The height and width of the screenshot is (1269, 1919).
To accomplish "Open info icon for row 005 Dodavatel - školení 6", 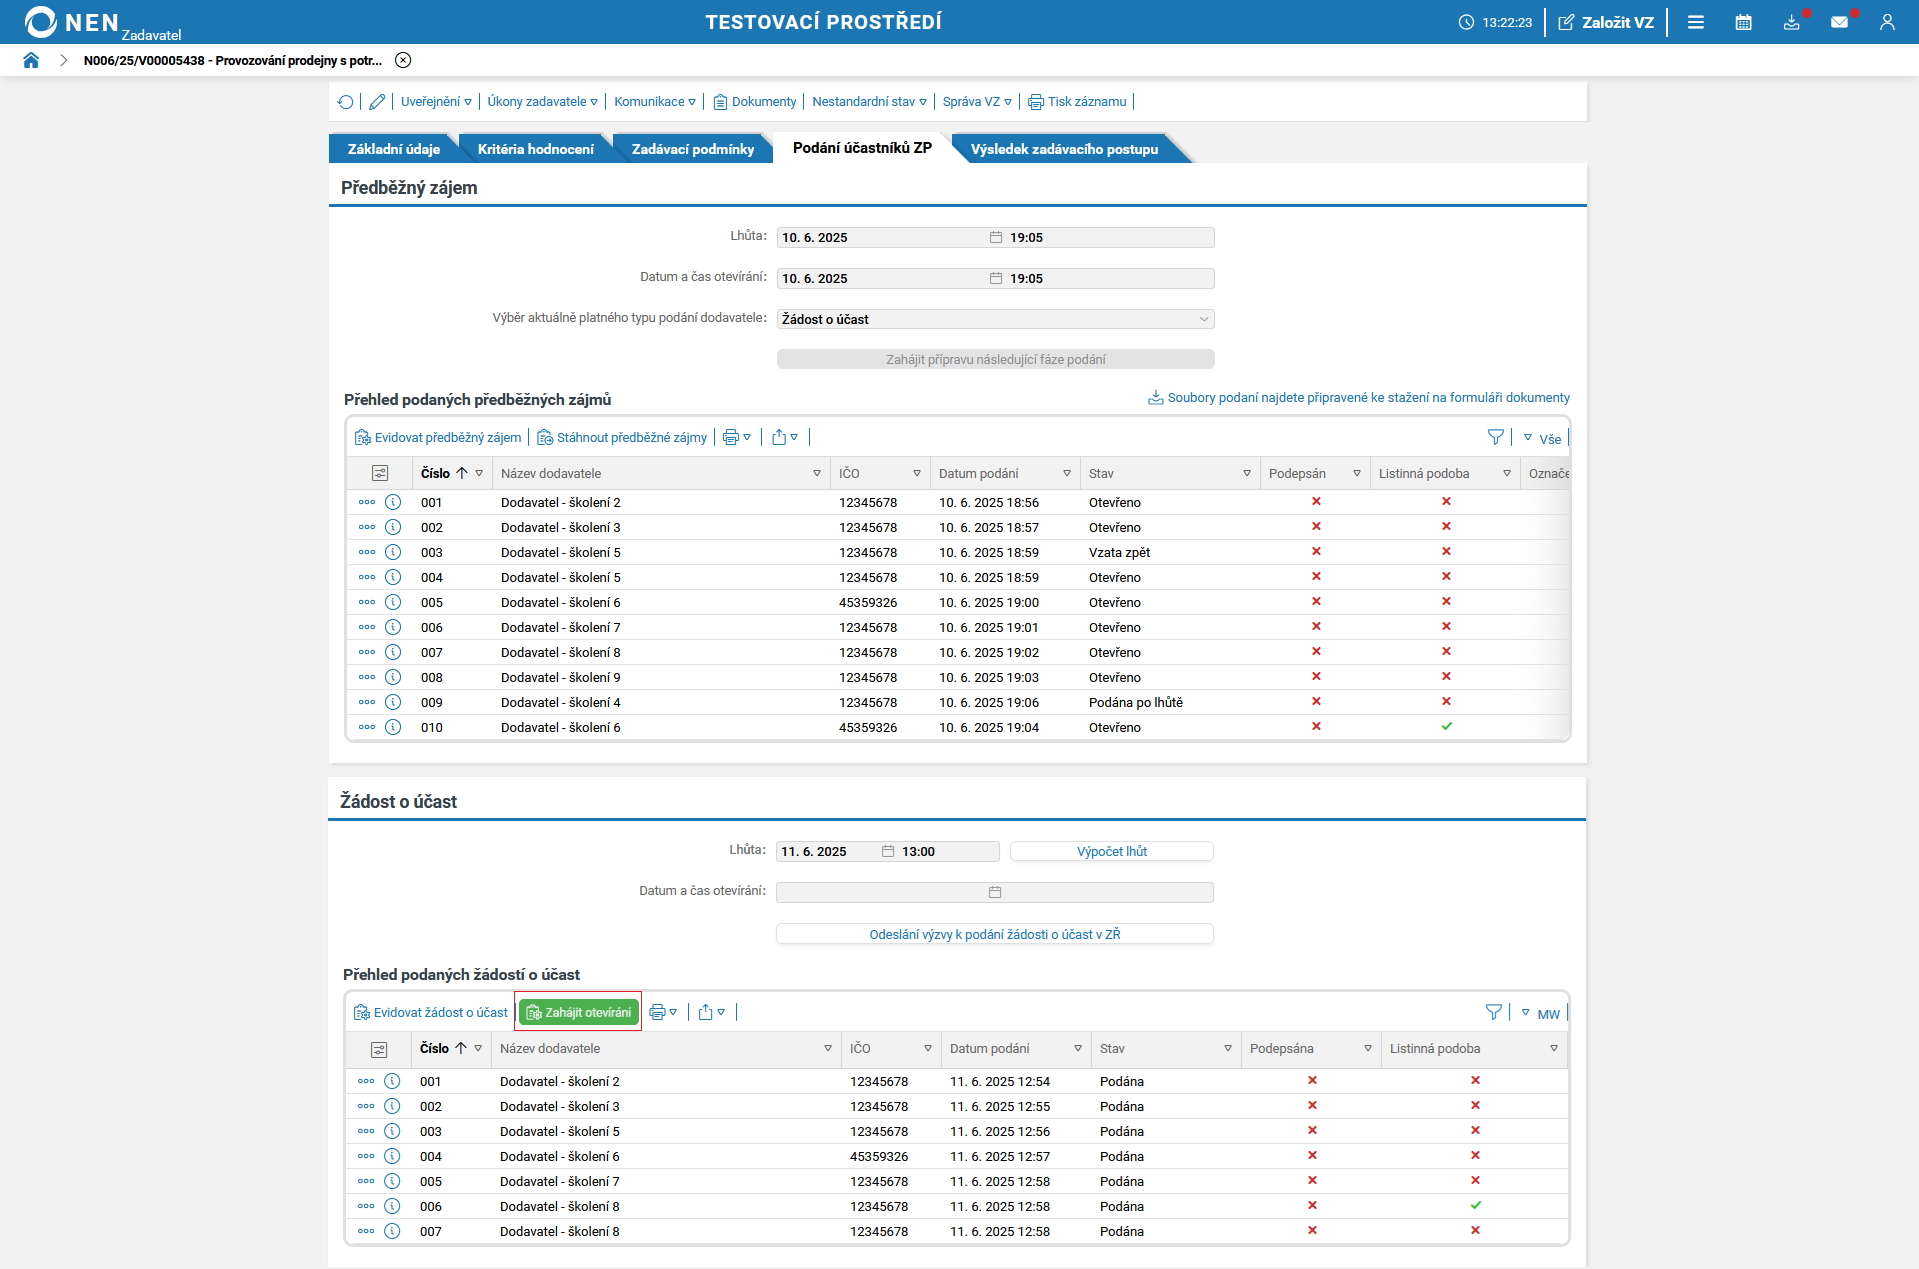I will tap(393, 602).
